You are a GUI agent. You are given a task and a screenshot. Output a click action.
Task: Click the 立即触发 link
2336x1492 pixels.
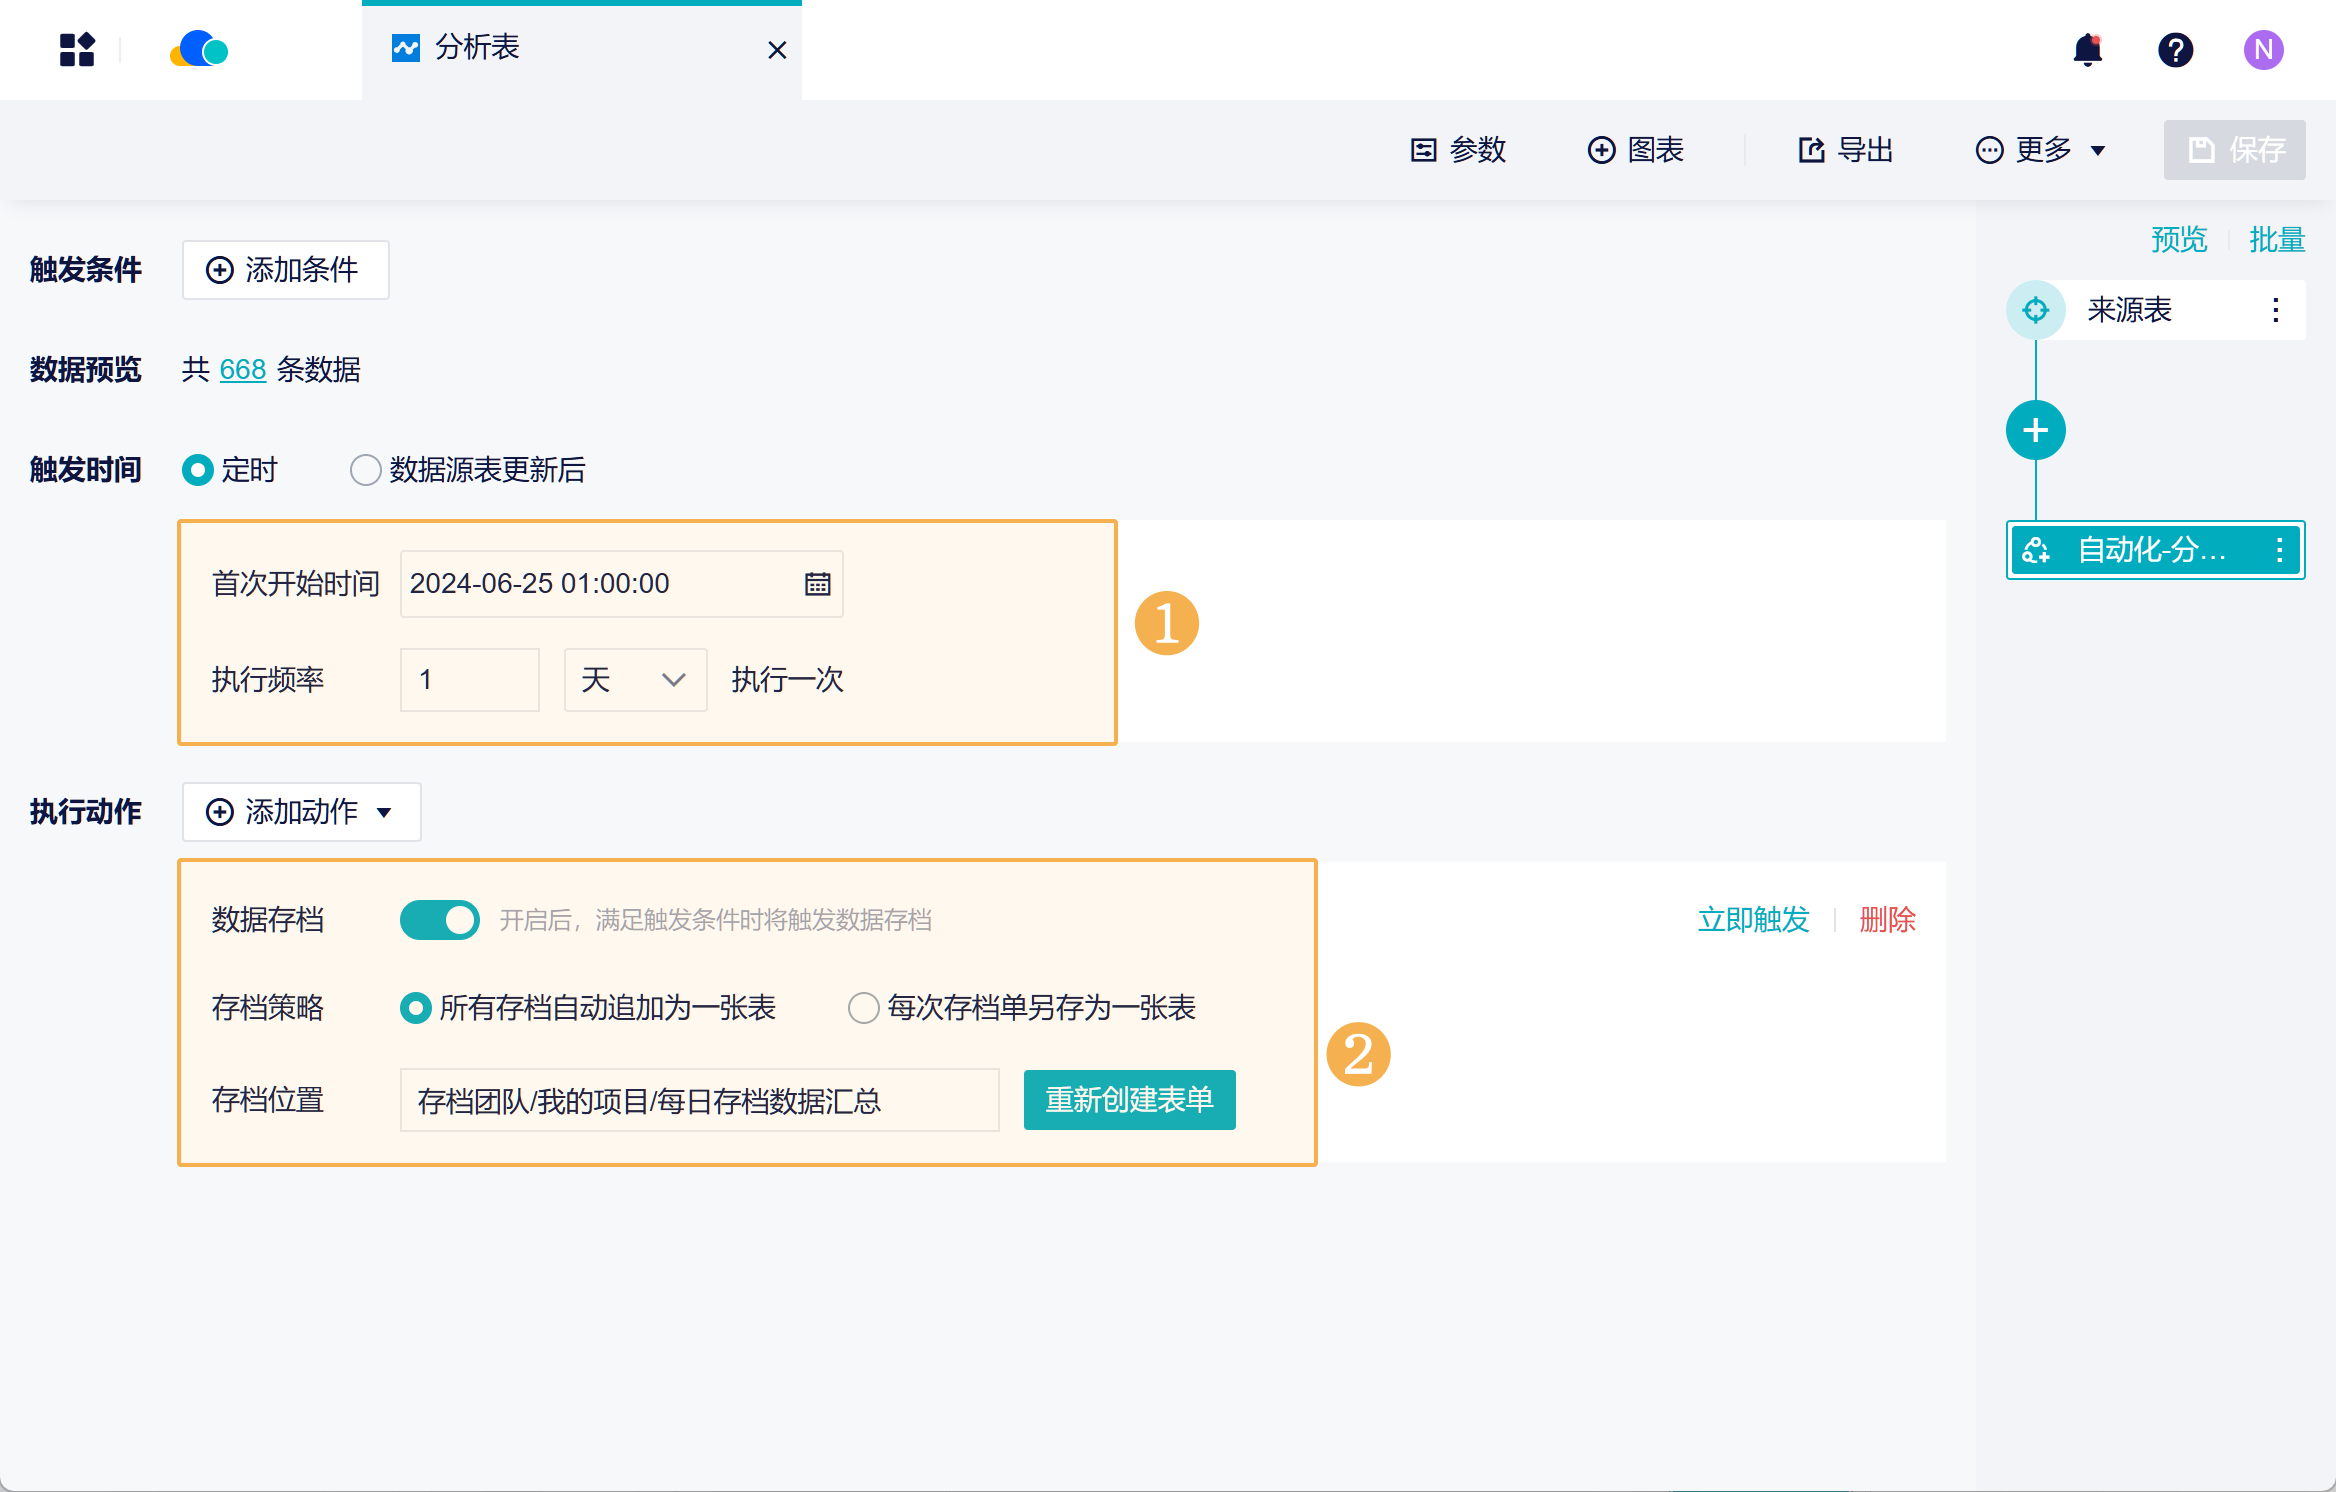point(1753,920)
